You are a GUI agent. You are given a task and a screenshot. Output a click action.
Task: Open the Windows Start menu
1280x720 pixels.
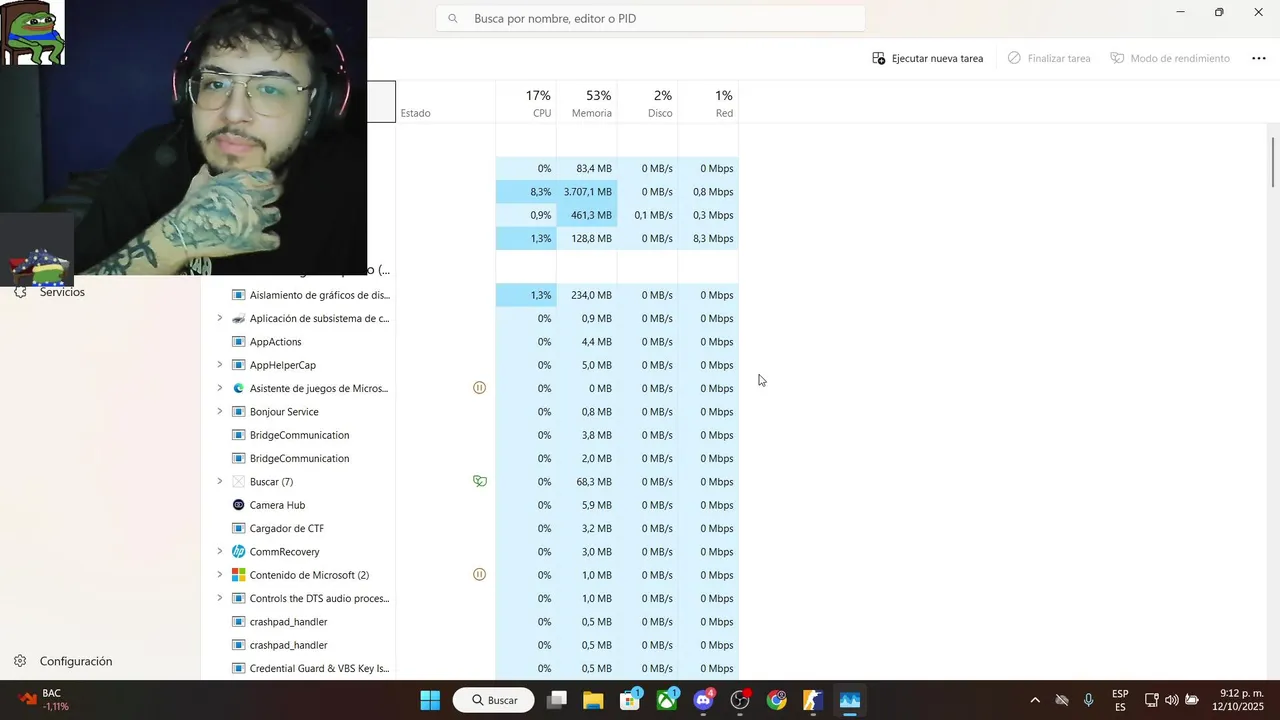[430, 700]
